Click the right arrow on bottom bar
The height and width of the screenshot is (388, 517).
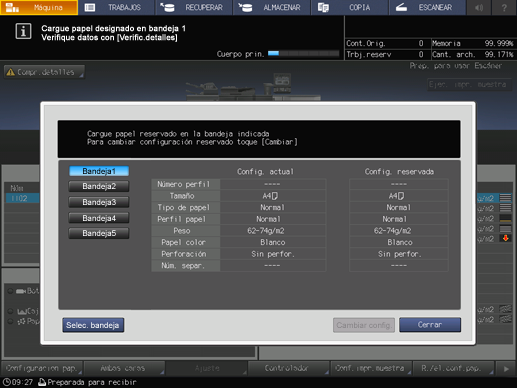[x=506, y=368]
